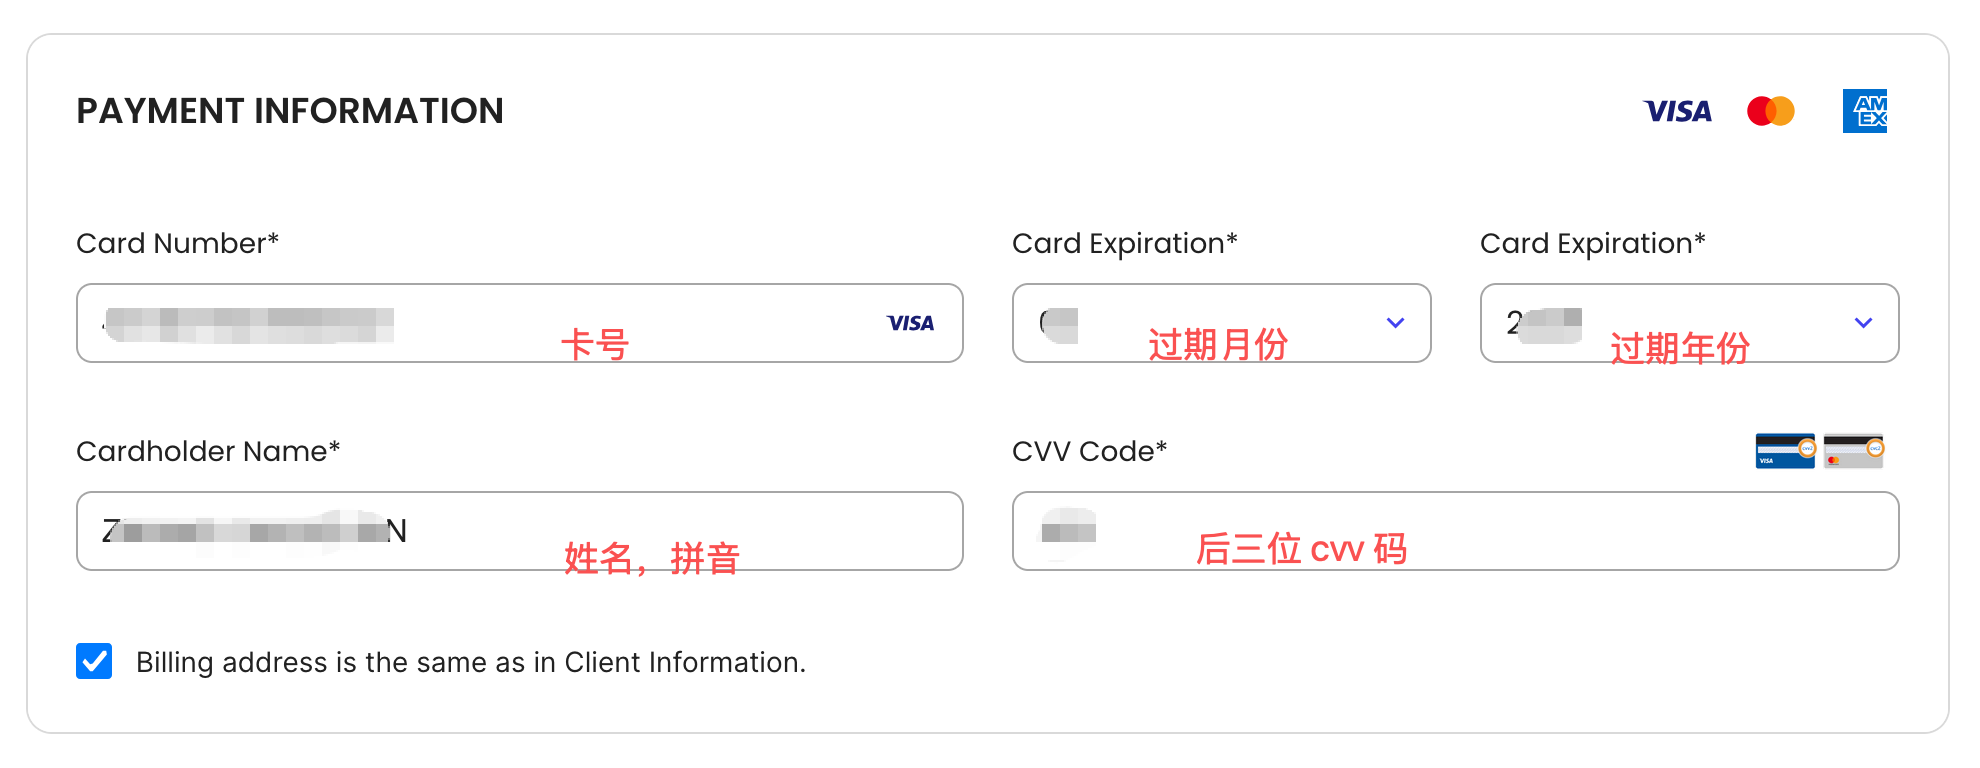This screenshot has width=1980, height=768.
Task: Click the red 卡号 annotation text
Action: [595, 345]
